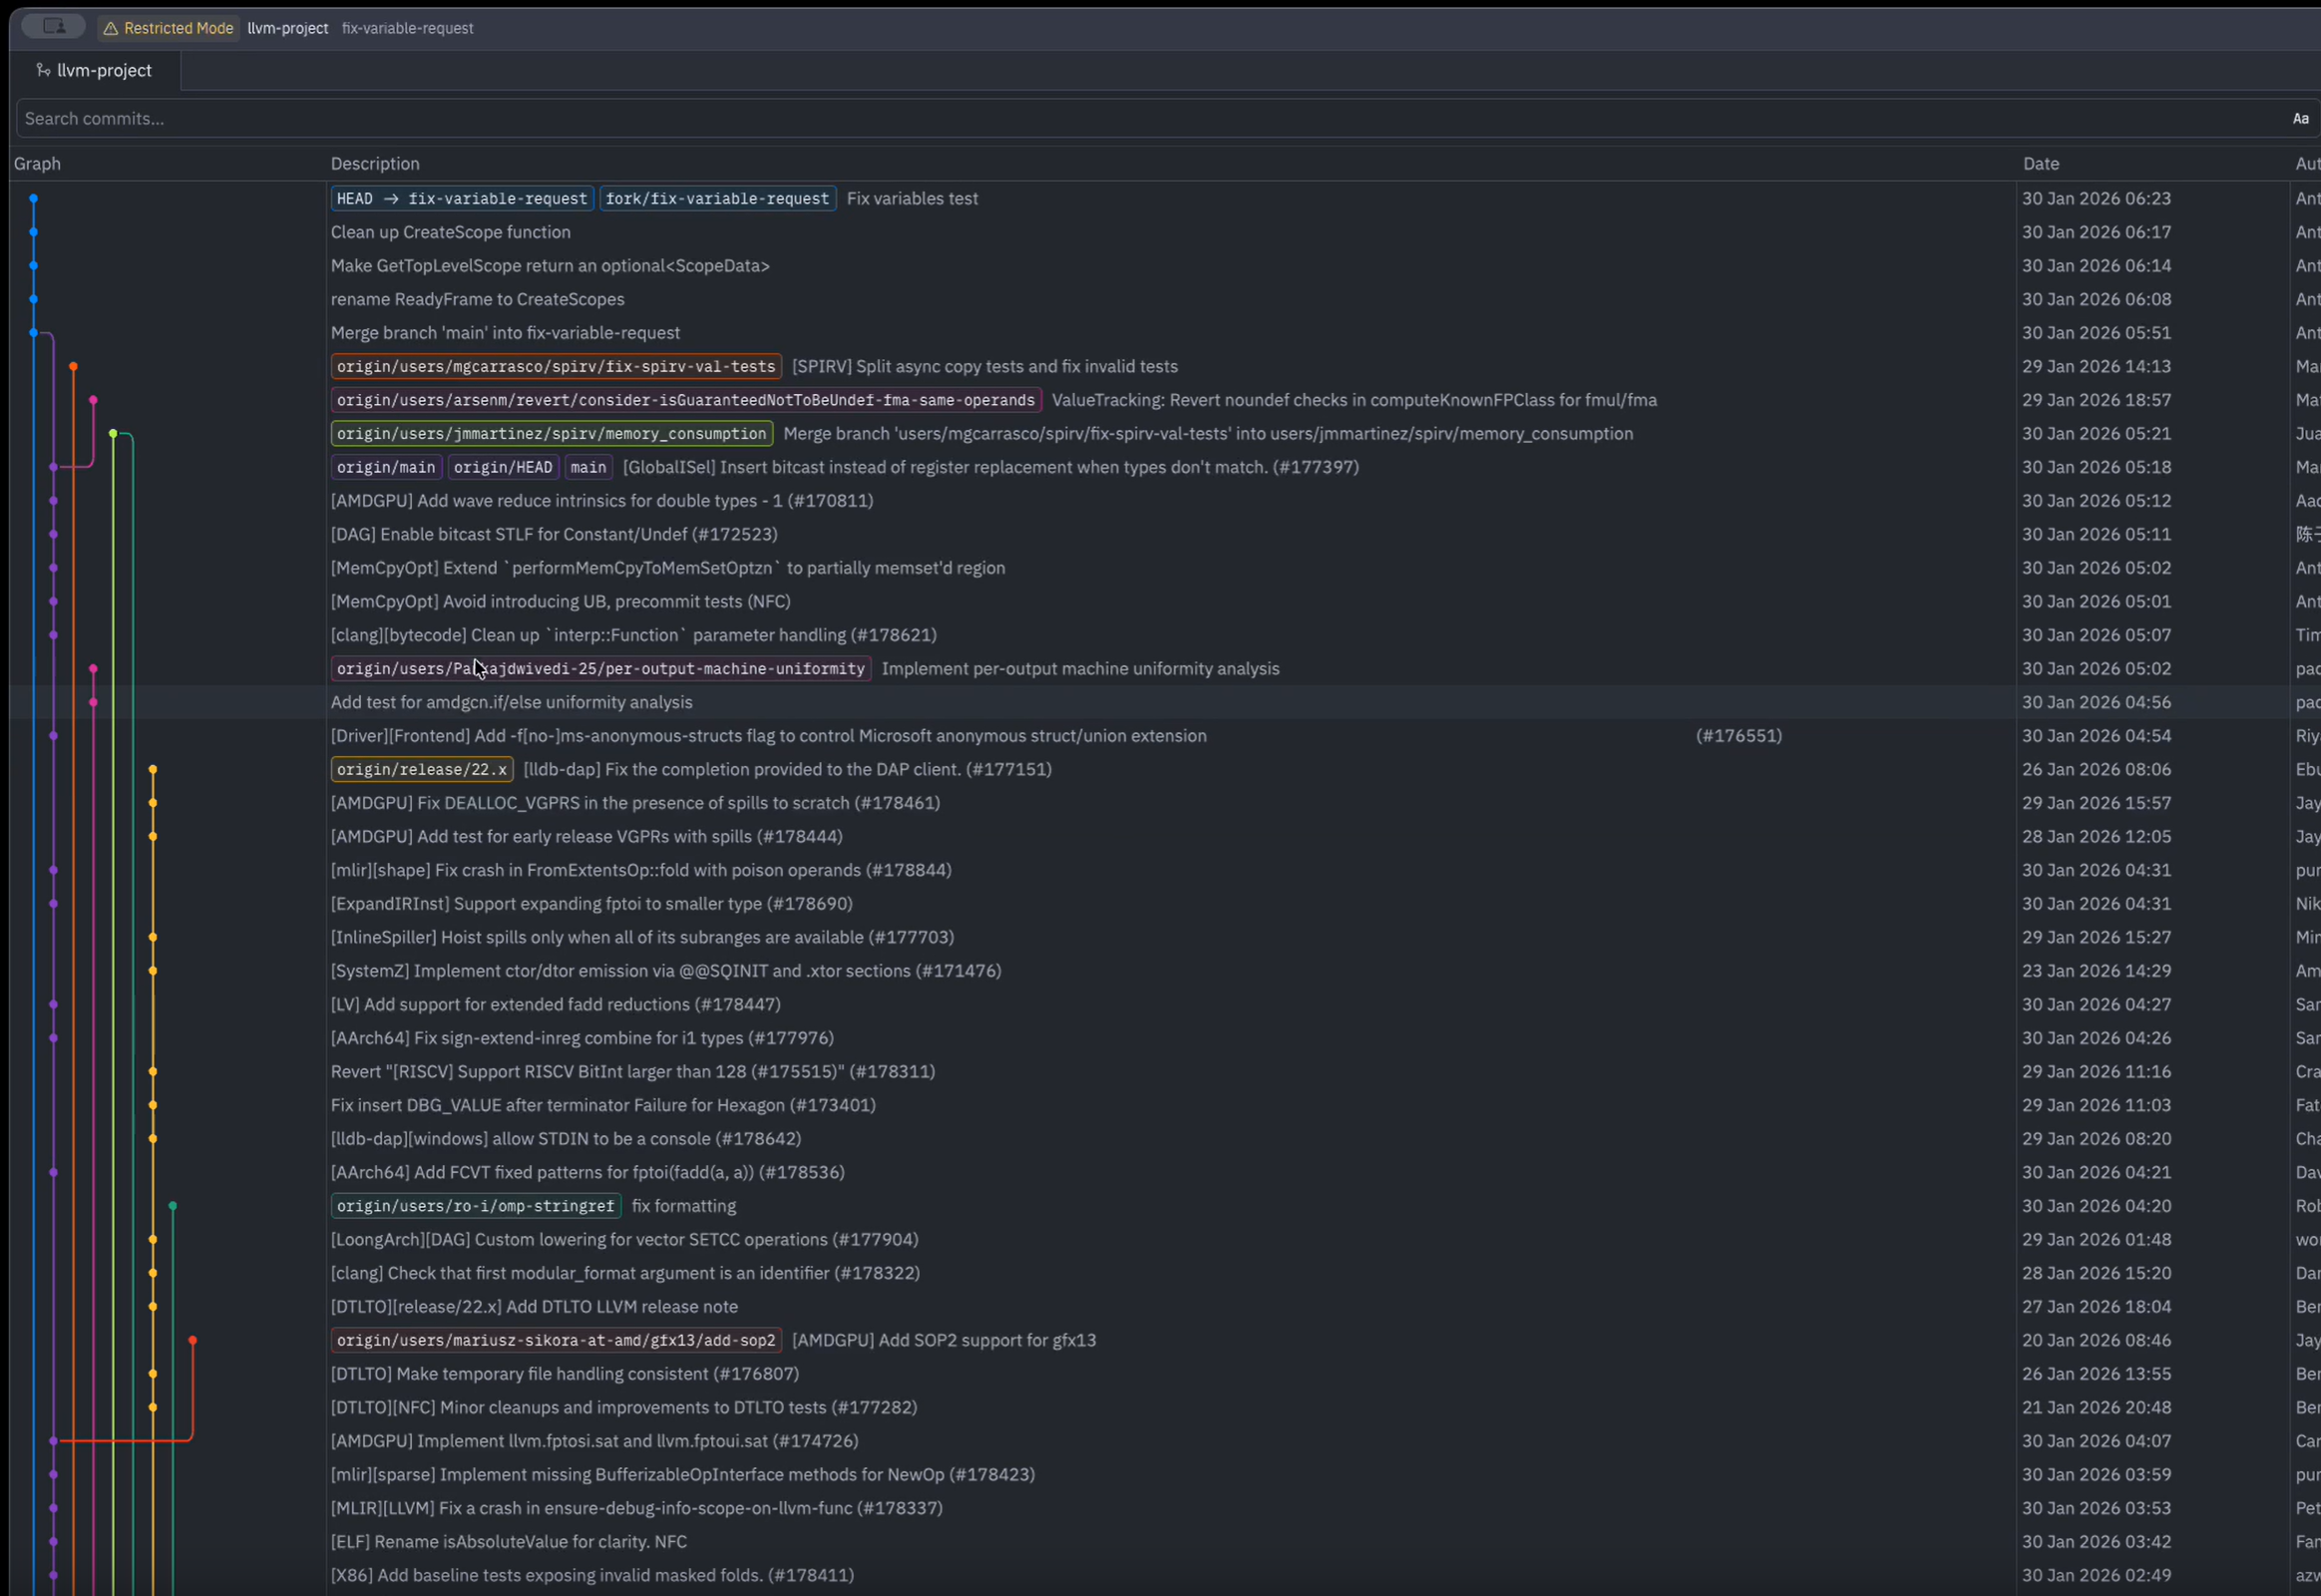The height and width of the screenshot is (1596, 2321).
Task: Toggle case-sensitive search (Aa)
Action: pyautogui.click(x=2300, y=118)
